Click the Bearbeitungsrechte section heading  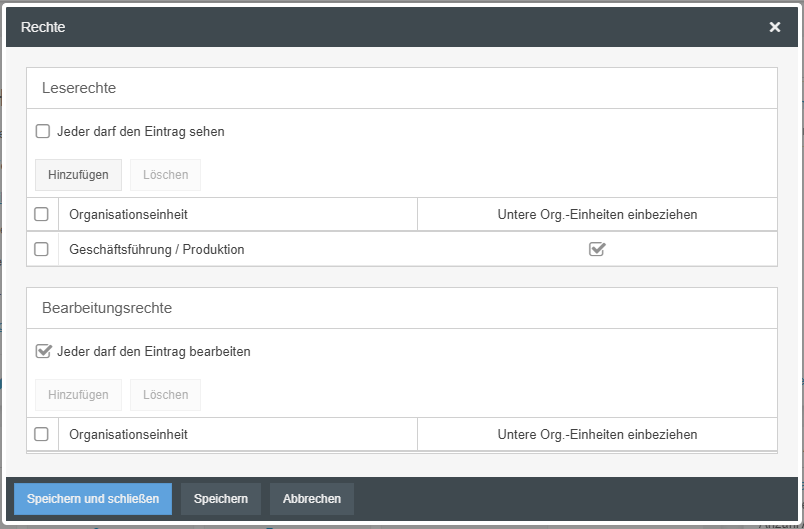(107, 308)
